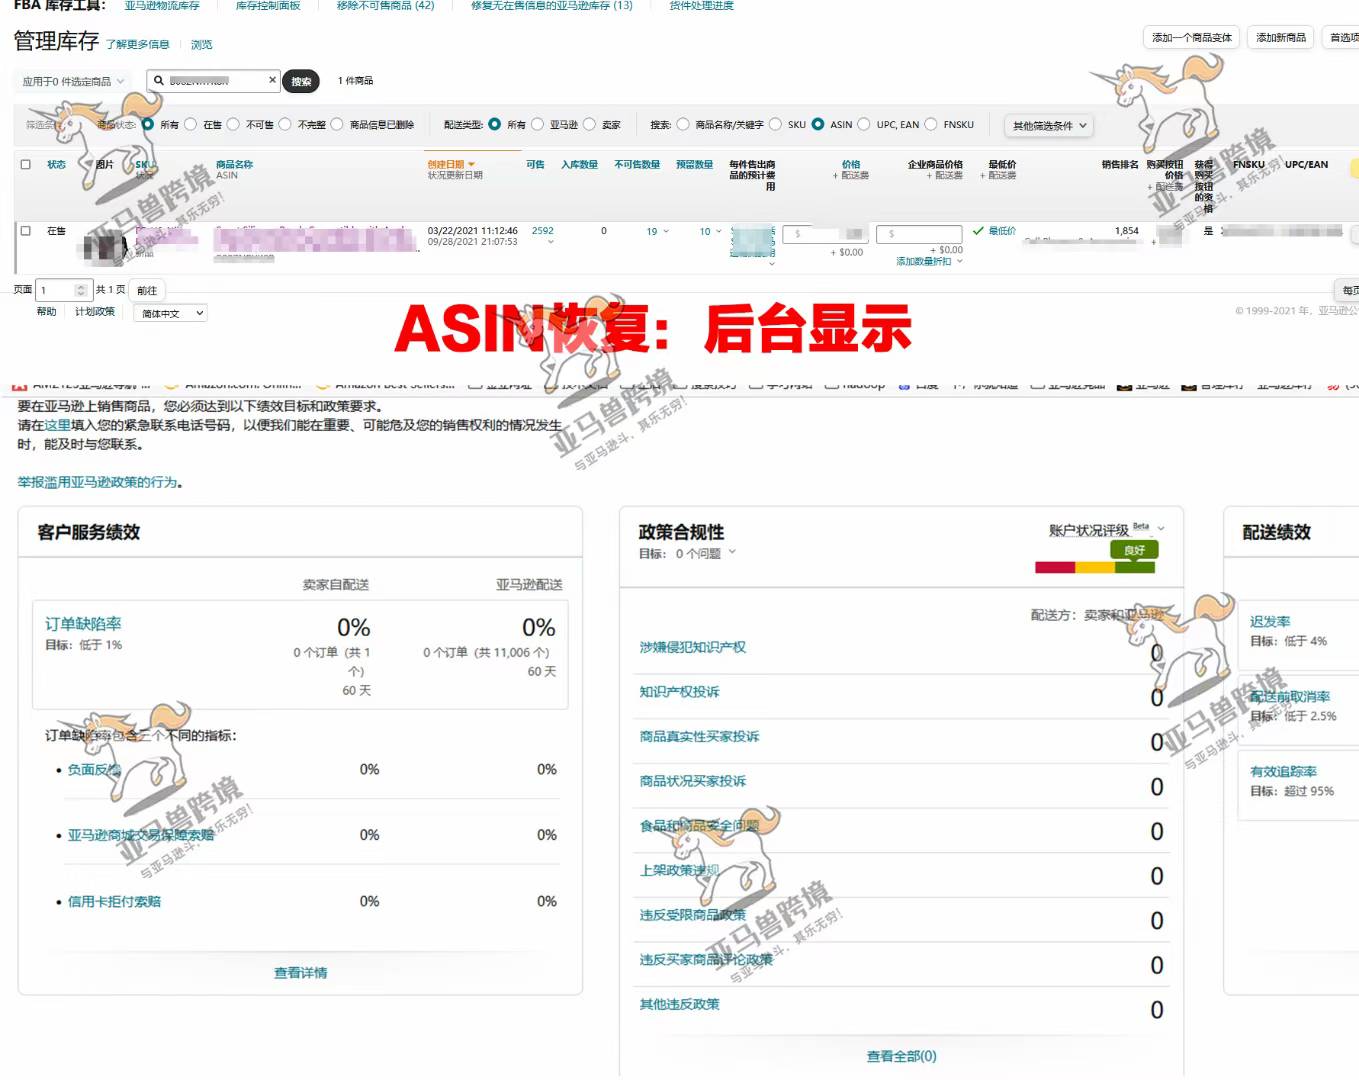This screenshot has height=1080, width=1359.
Task: Click the 前往 page button
Action: tap(147, 291)
